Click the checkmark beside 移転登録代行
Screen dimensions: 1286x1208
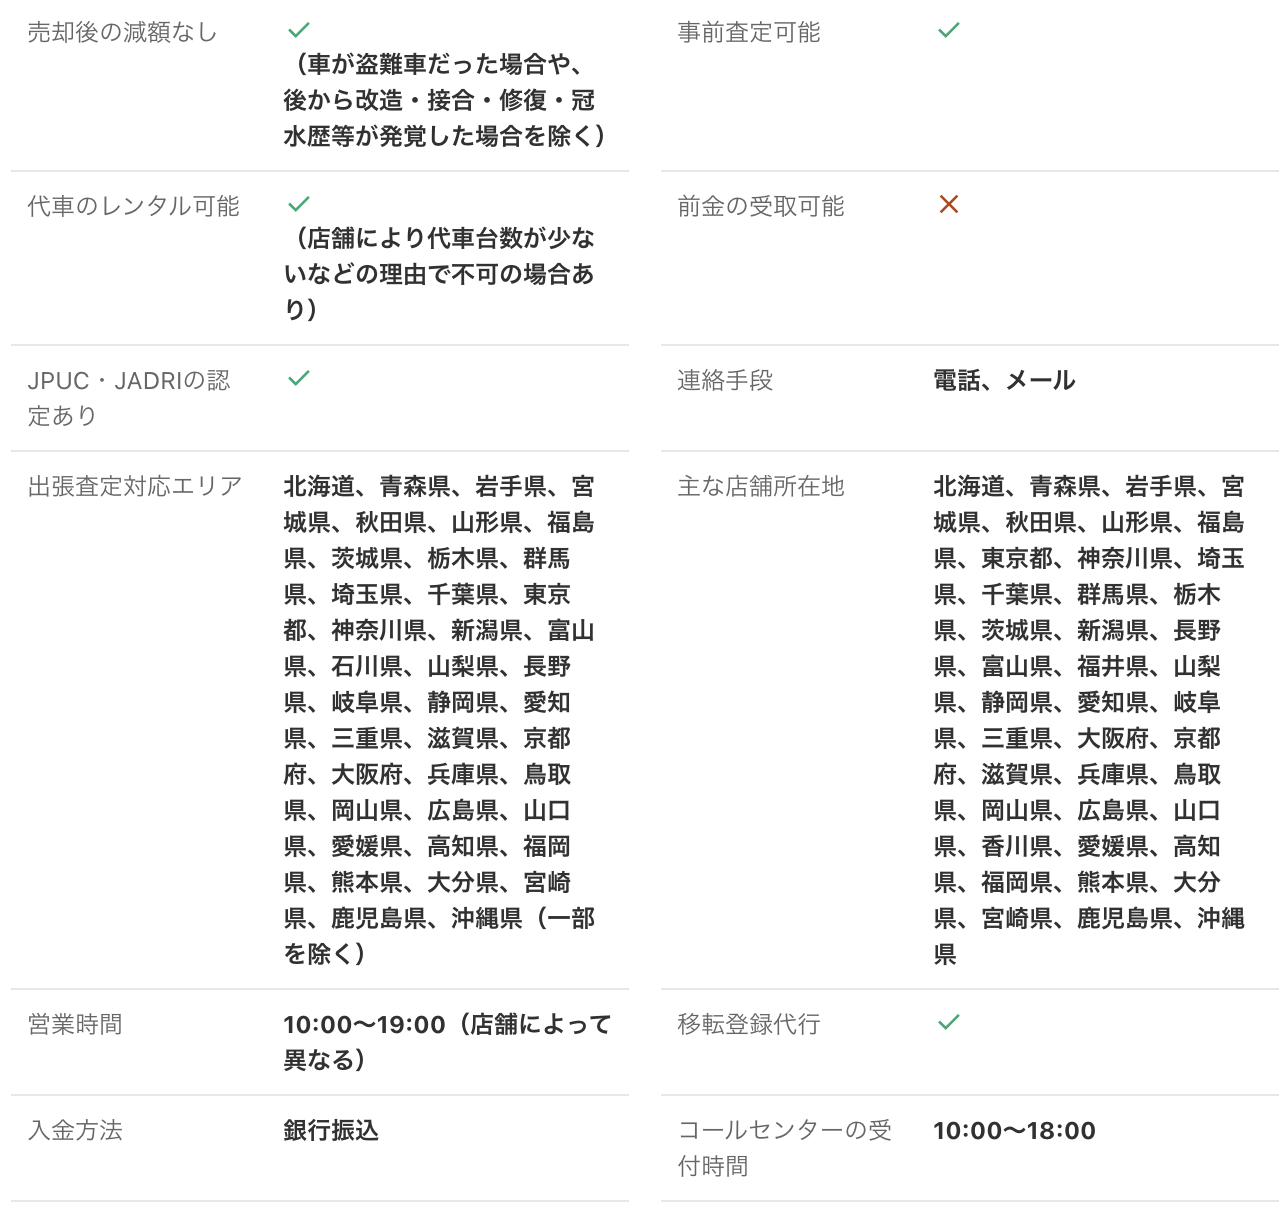coord(948,1022)
